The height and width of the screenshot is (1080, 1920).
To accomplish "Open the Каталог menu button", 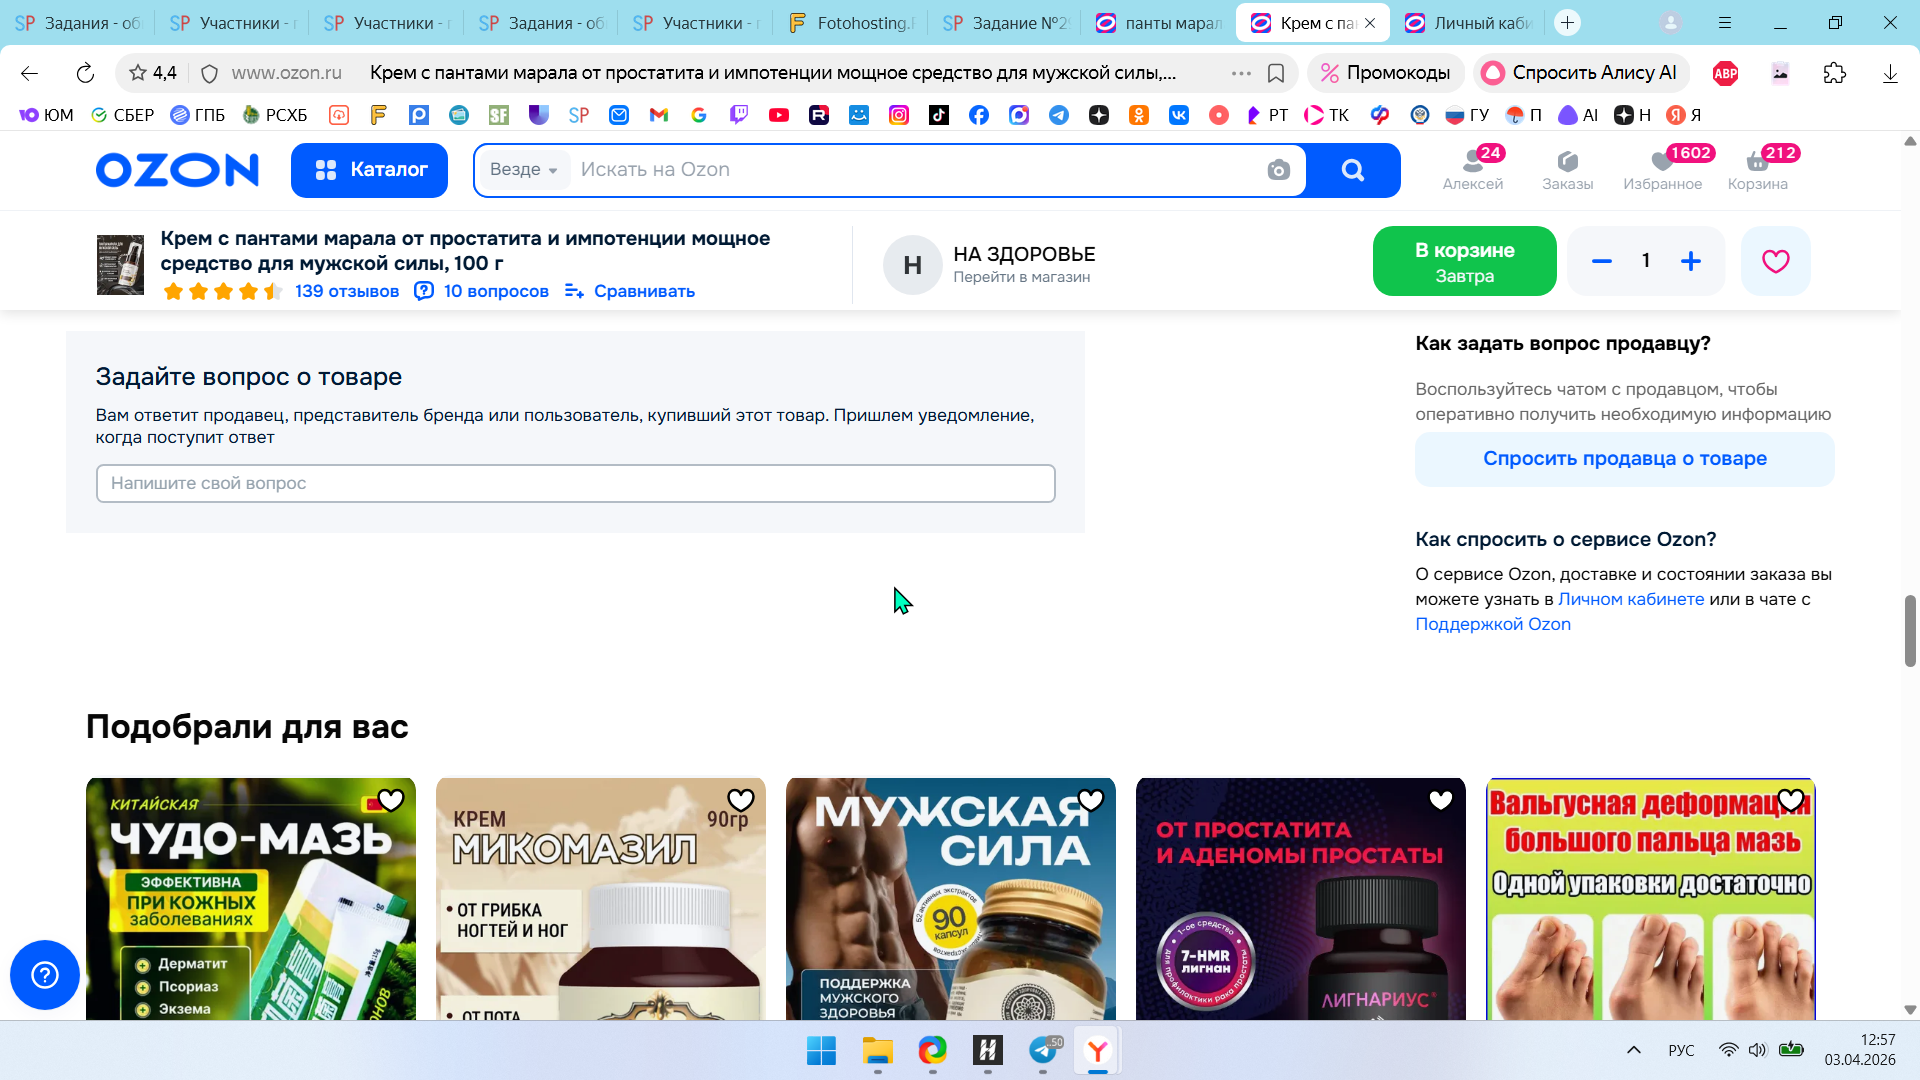I will [369, 170].
